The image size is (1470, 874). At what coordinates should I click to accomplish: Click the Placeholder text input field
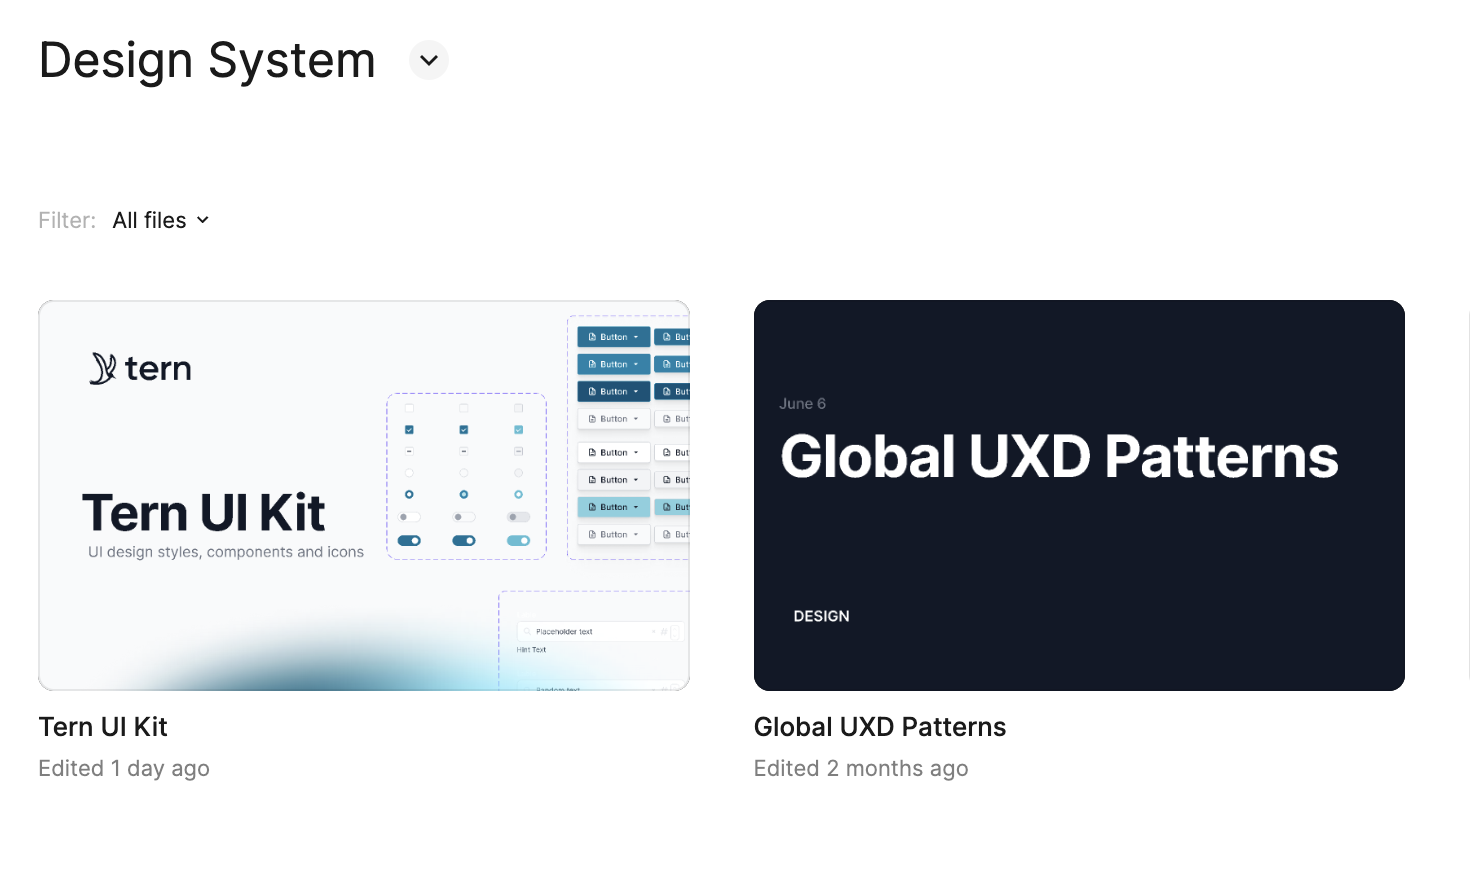click(590, 632)
